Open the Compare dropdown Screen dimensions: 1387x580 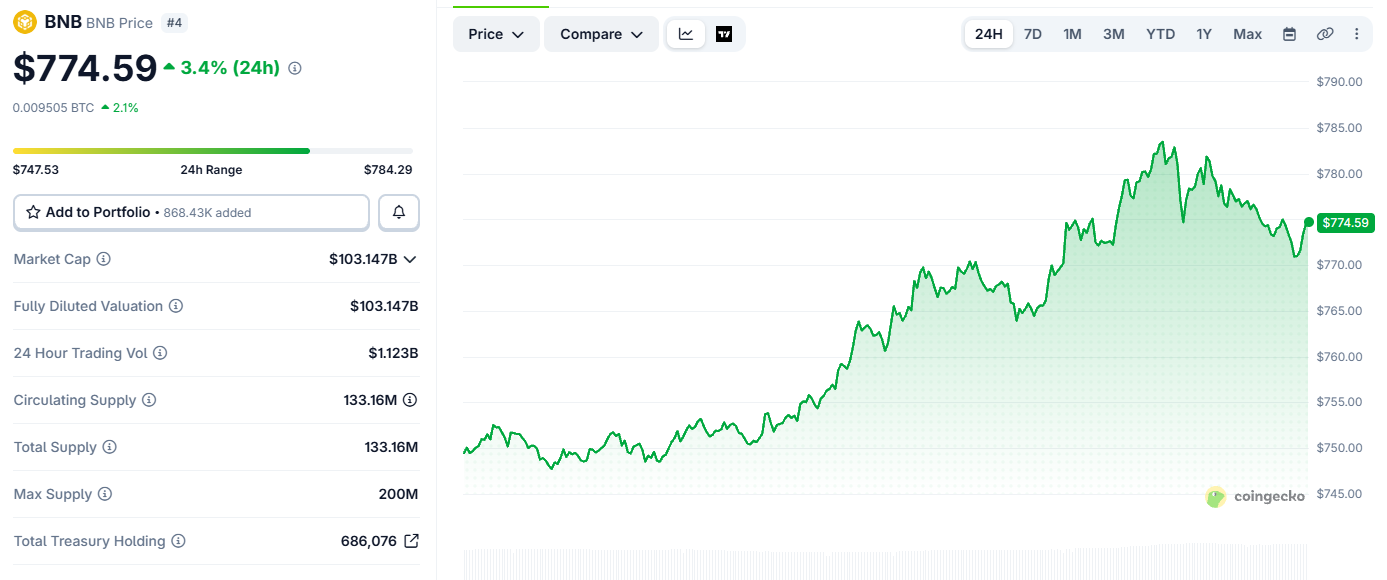(601, 34)
